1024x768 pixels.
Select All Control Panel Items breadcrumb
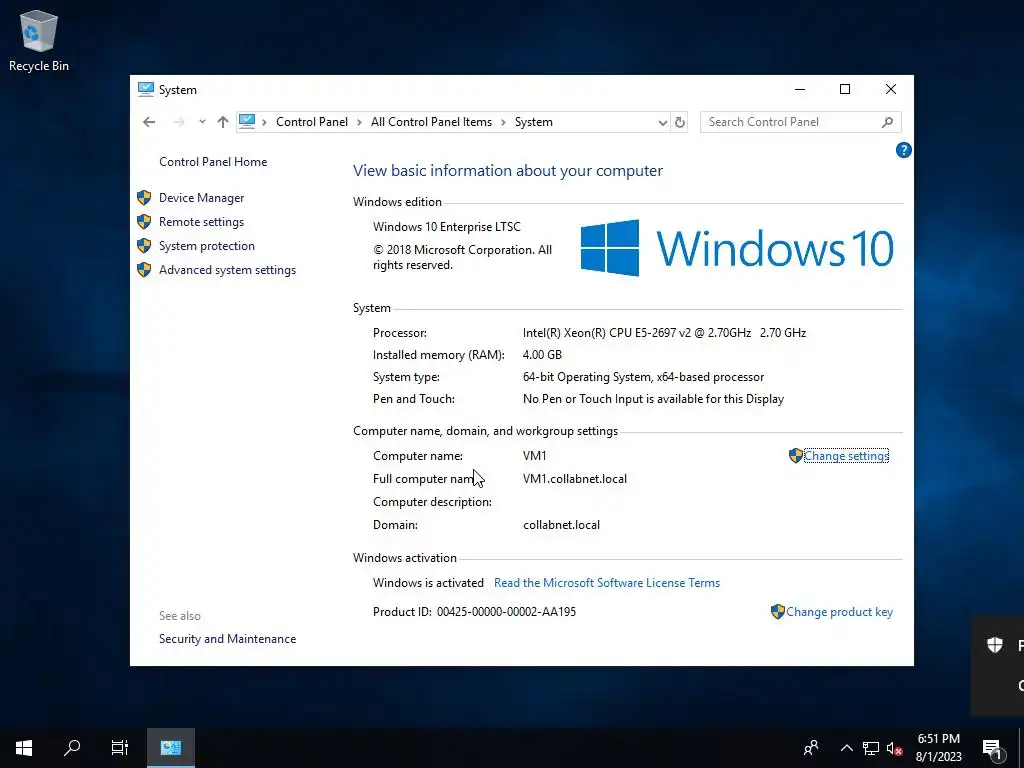coord(431,122)
